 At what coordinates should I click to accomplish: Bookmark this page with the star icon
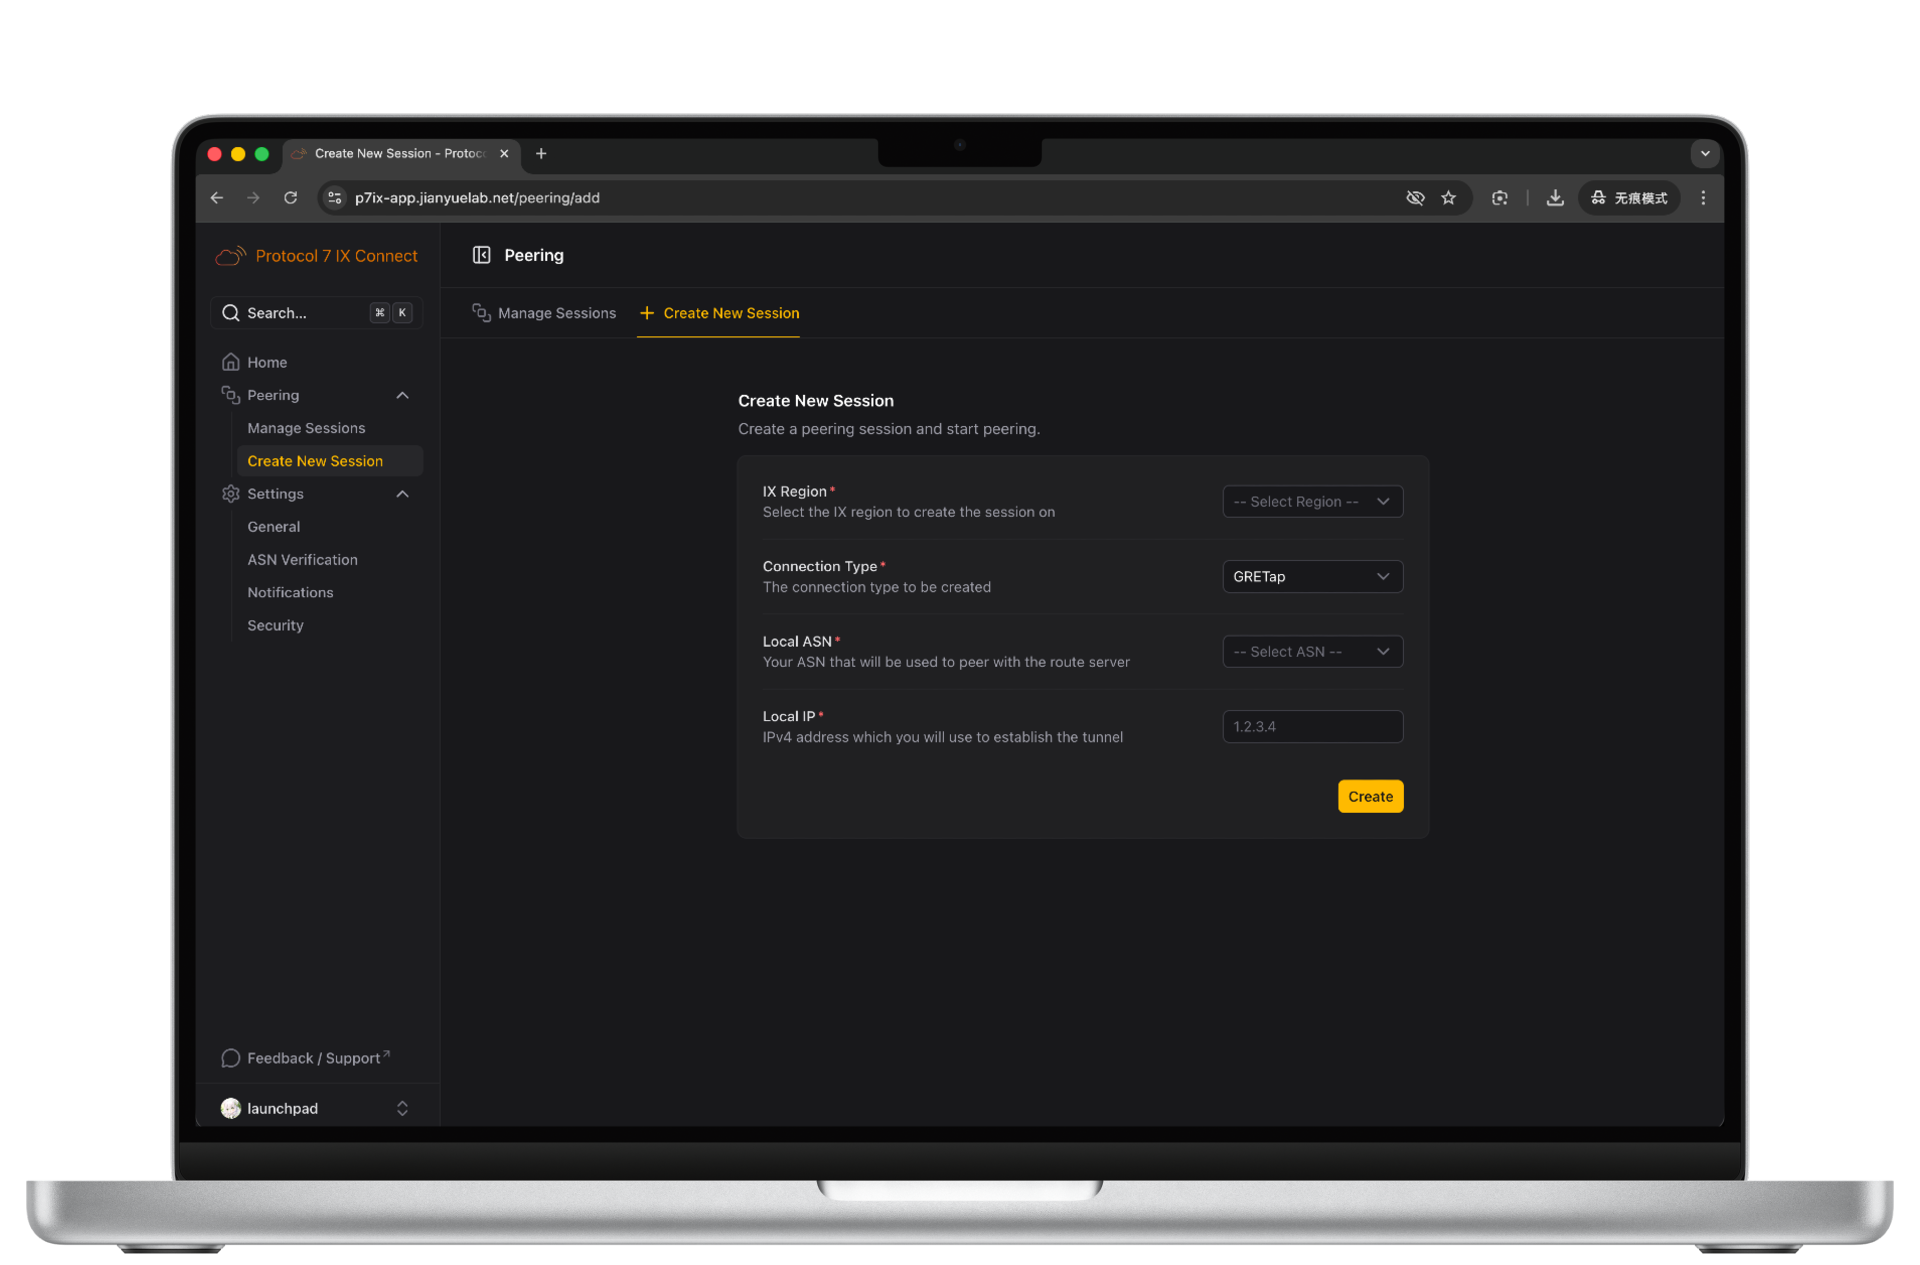pos(1448,198)
